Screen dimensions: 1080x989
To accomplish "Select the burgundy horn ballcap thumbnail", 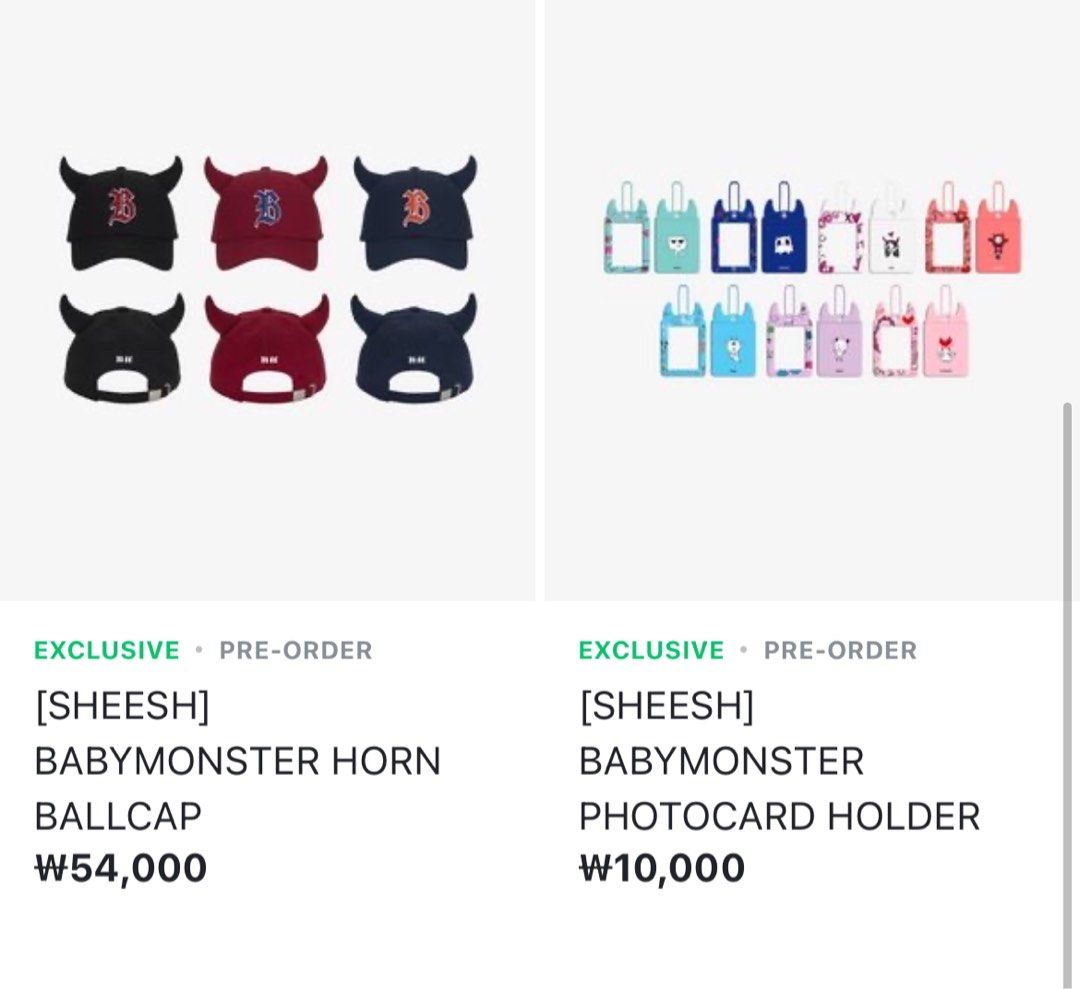I will (268, 210).
